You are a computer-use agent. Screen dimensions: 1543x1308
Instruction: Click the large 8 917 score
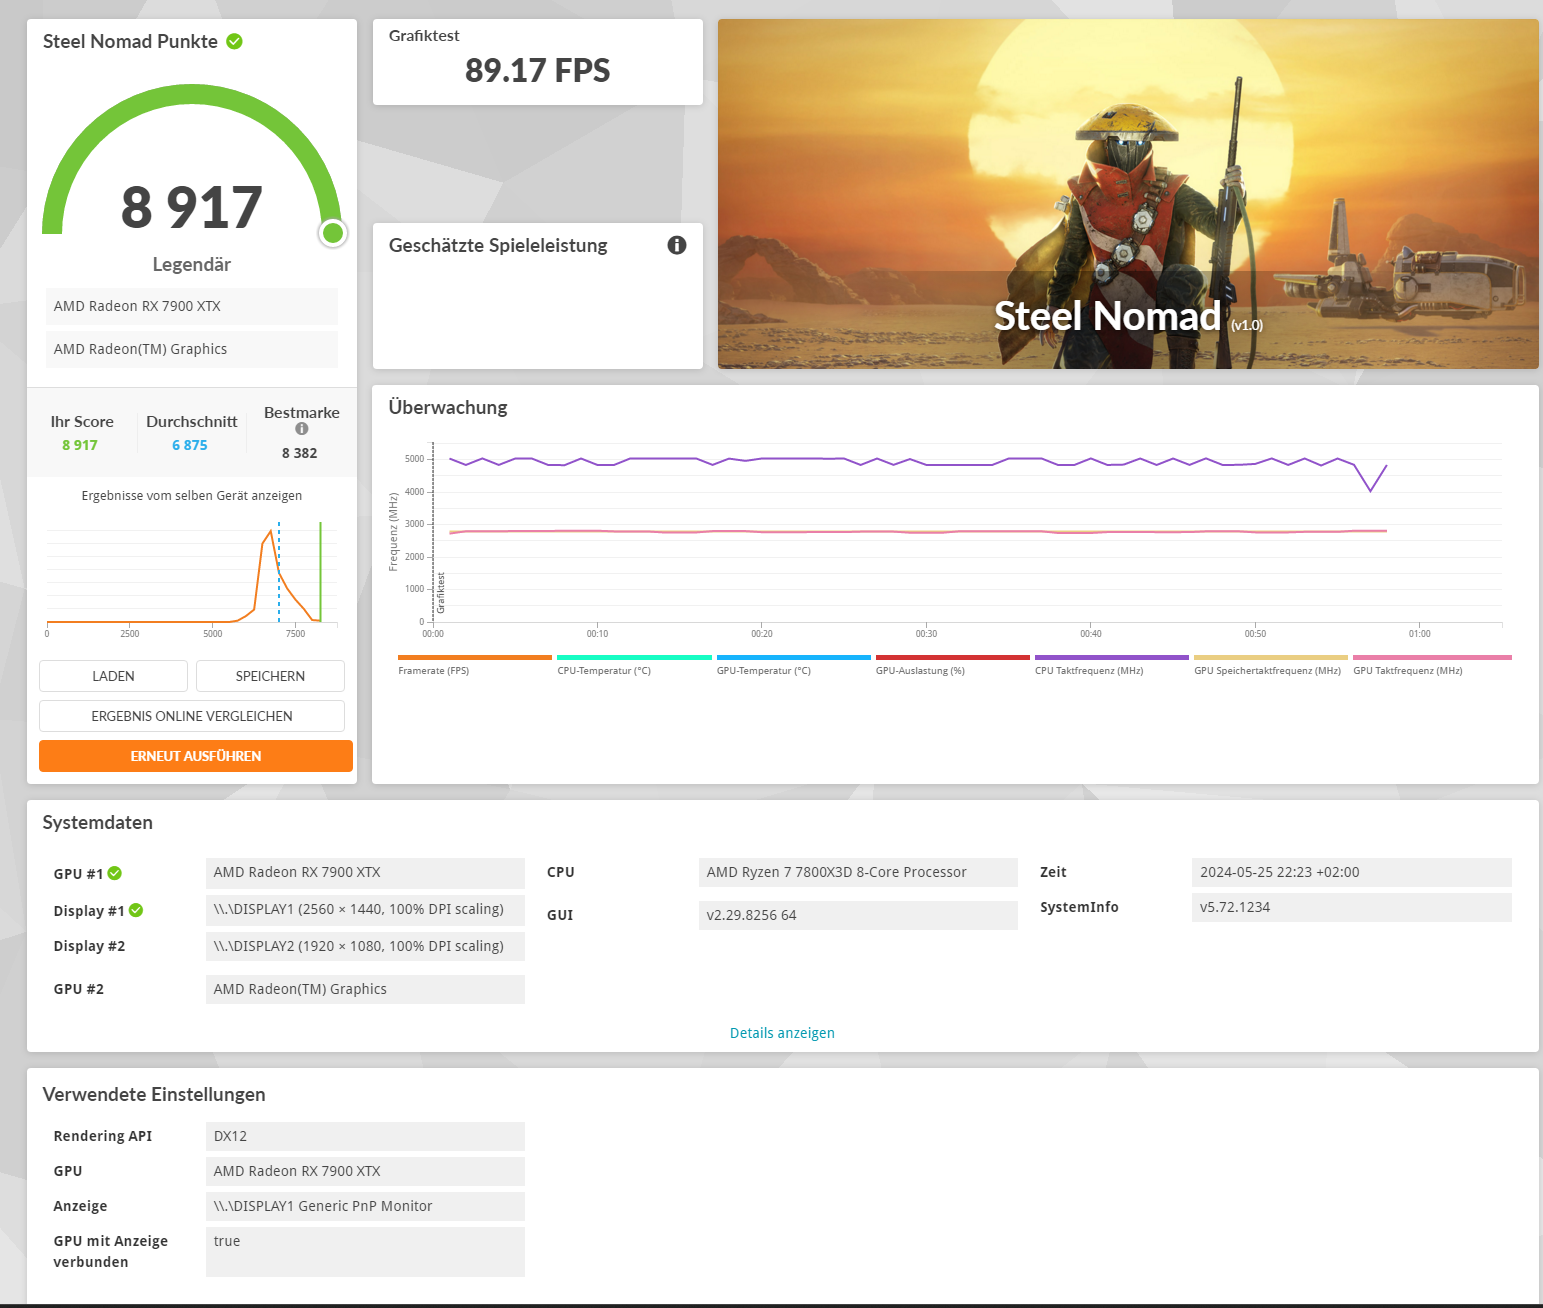click(192, 208)
